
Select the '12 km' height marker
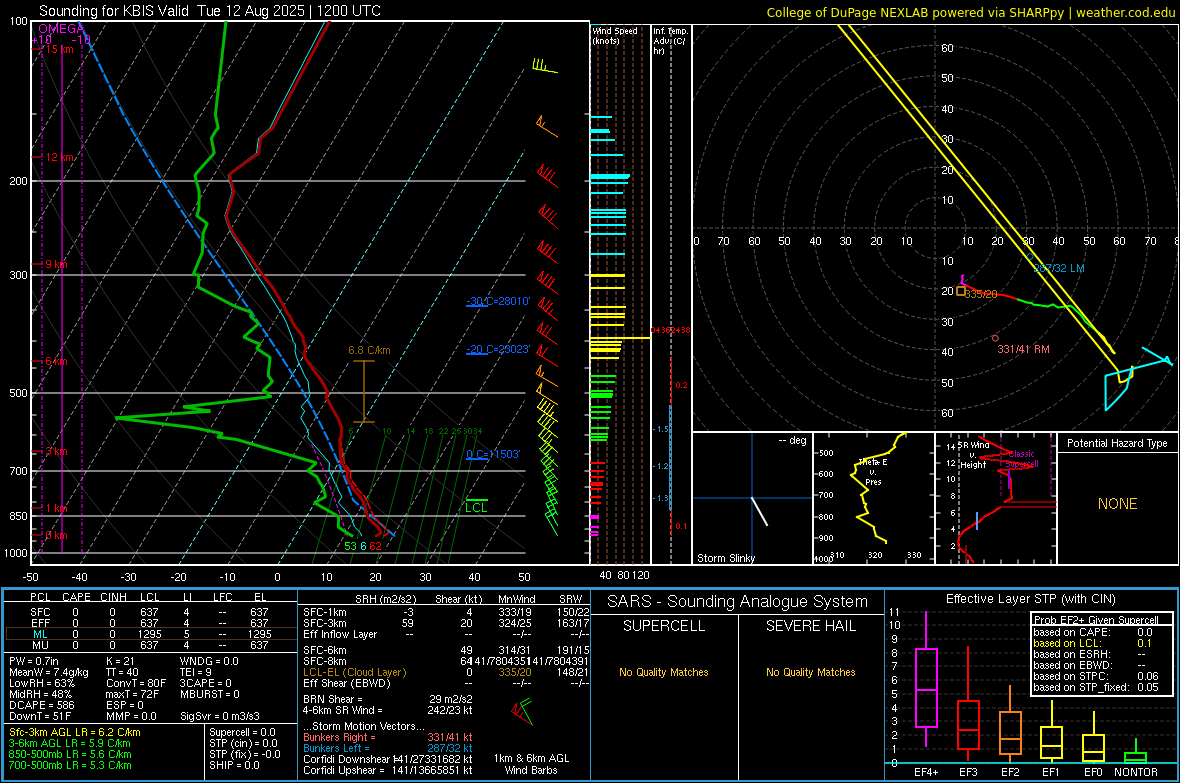[x=59, y=157]
